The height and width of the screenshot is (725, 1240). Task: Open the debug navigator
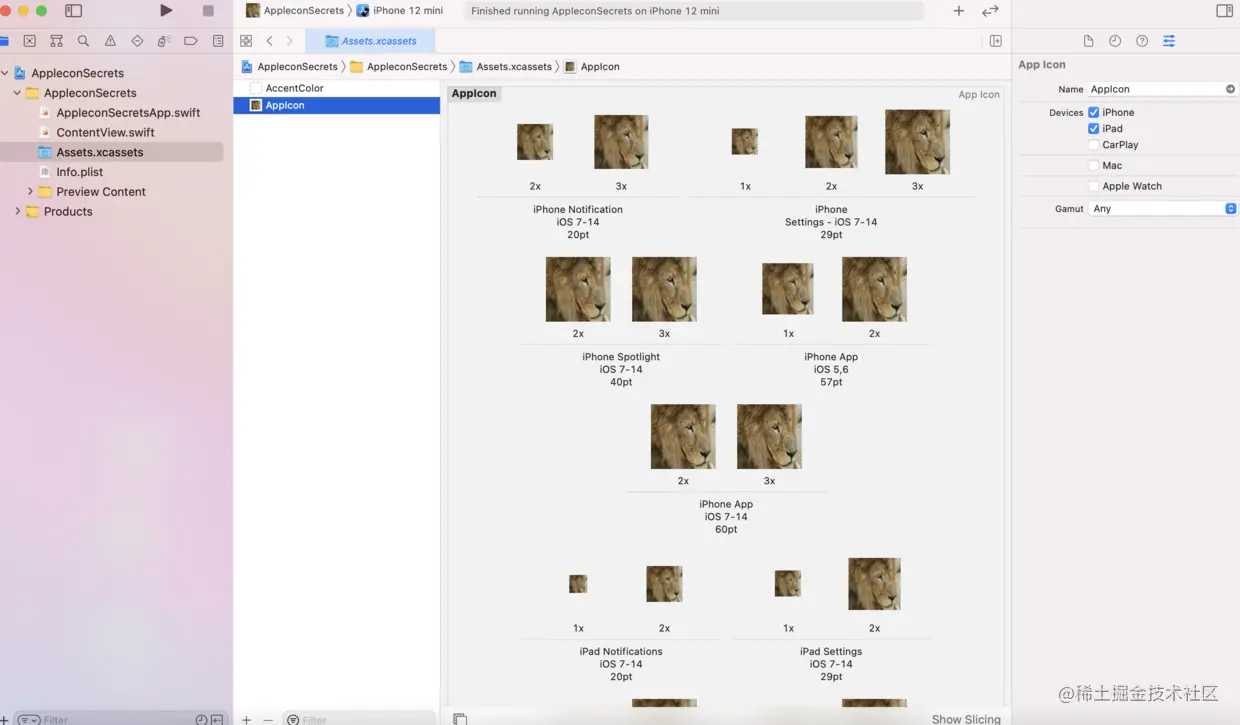[x=164, y=41]
